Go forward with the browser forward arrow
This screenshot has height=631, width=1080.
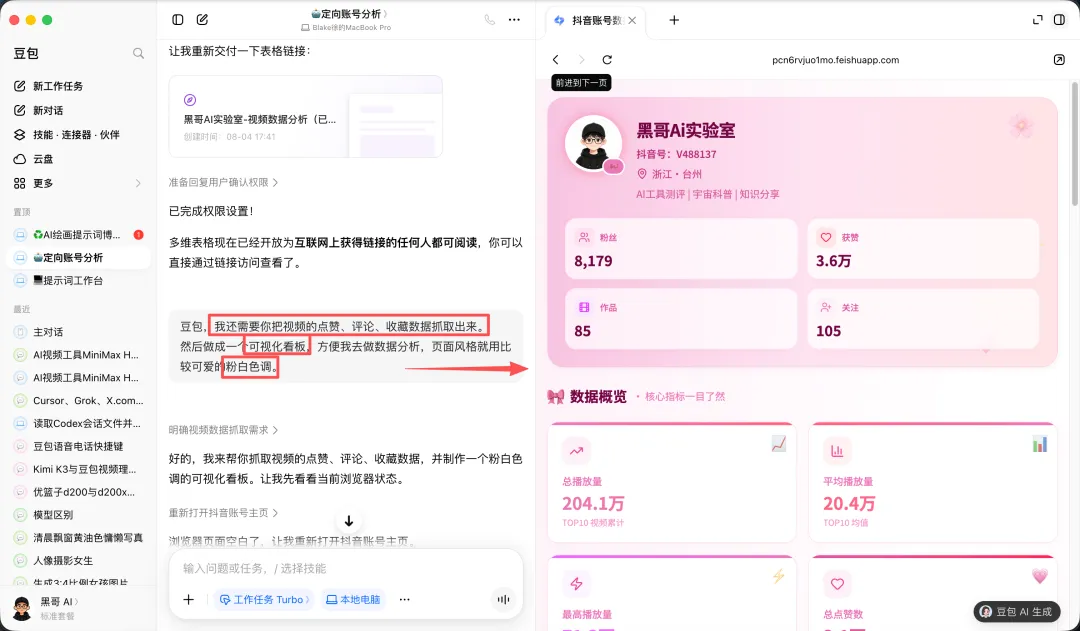point(581,60)
